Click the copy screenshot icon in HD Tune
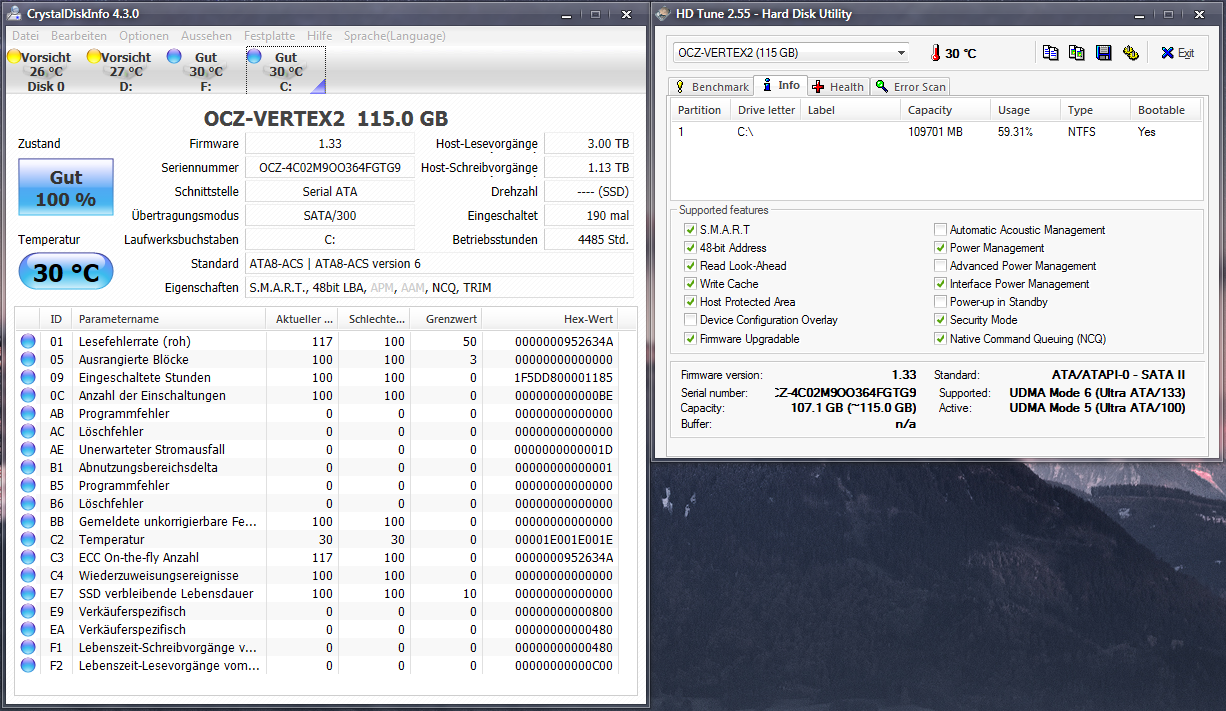Image resolution: width=1226 pixels, height=711 pixels. 1077,53
